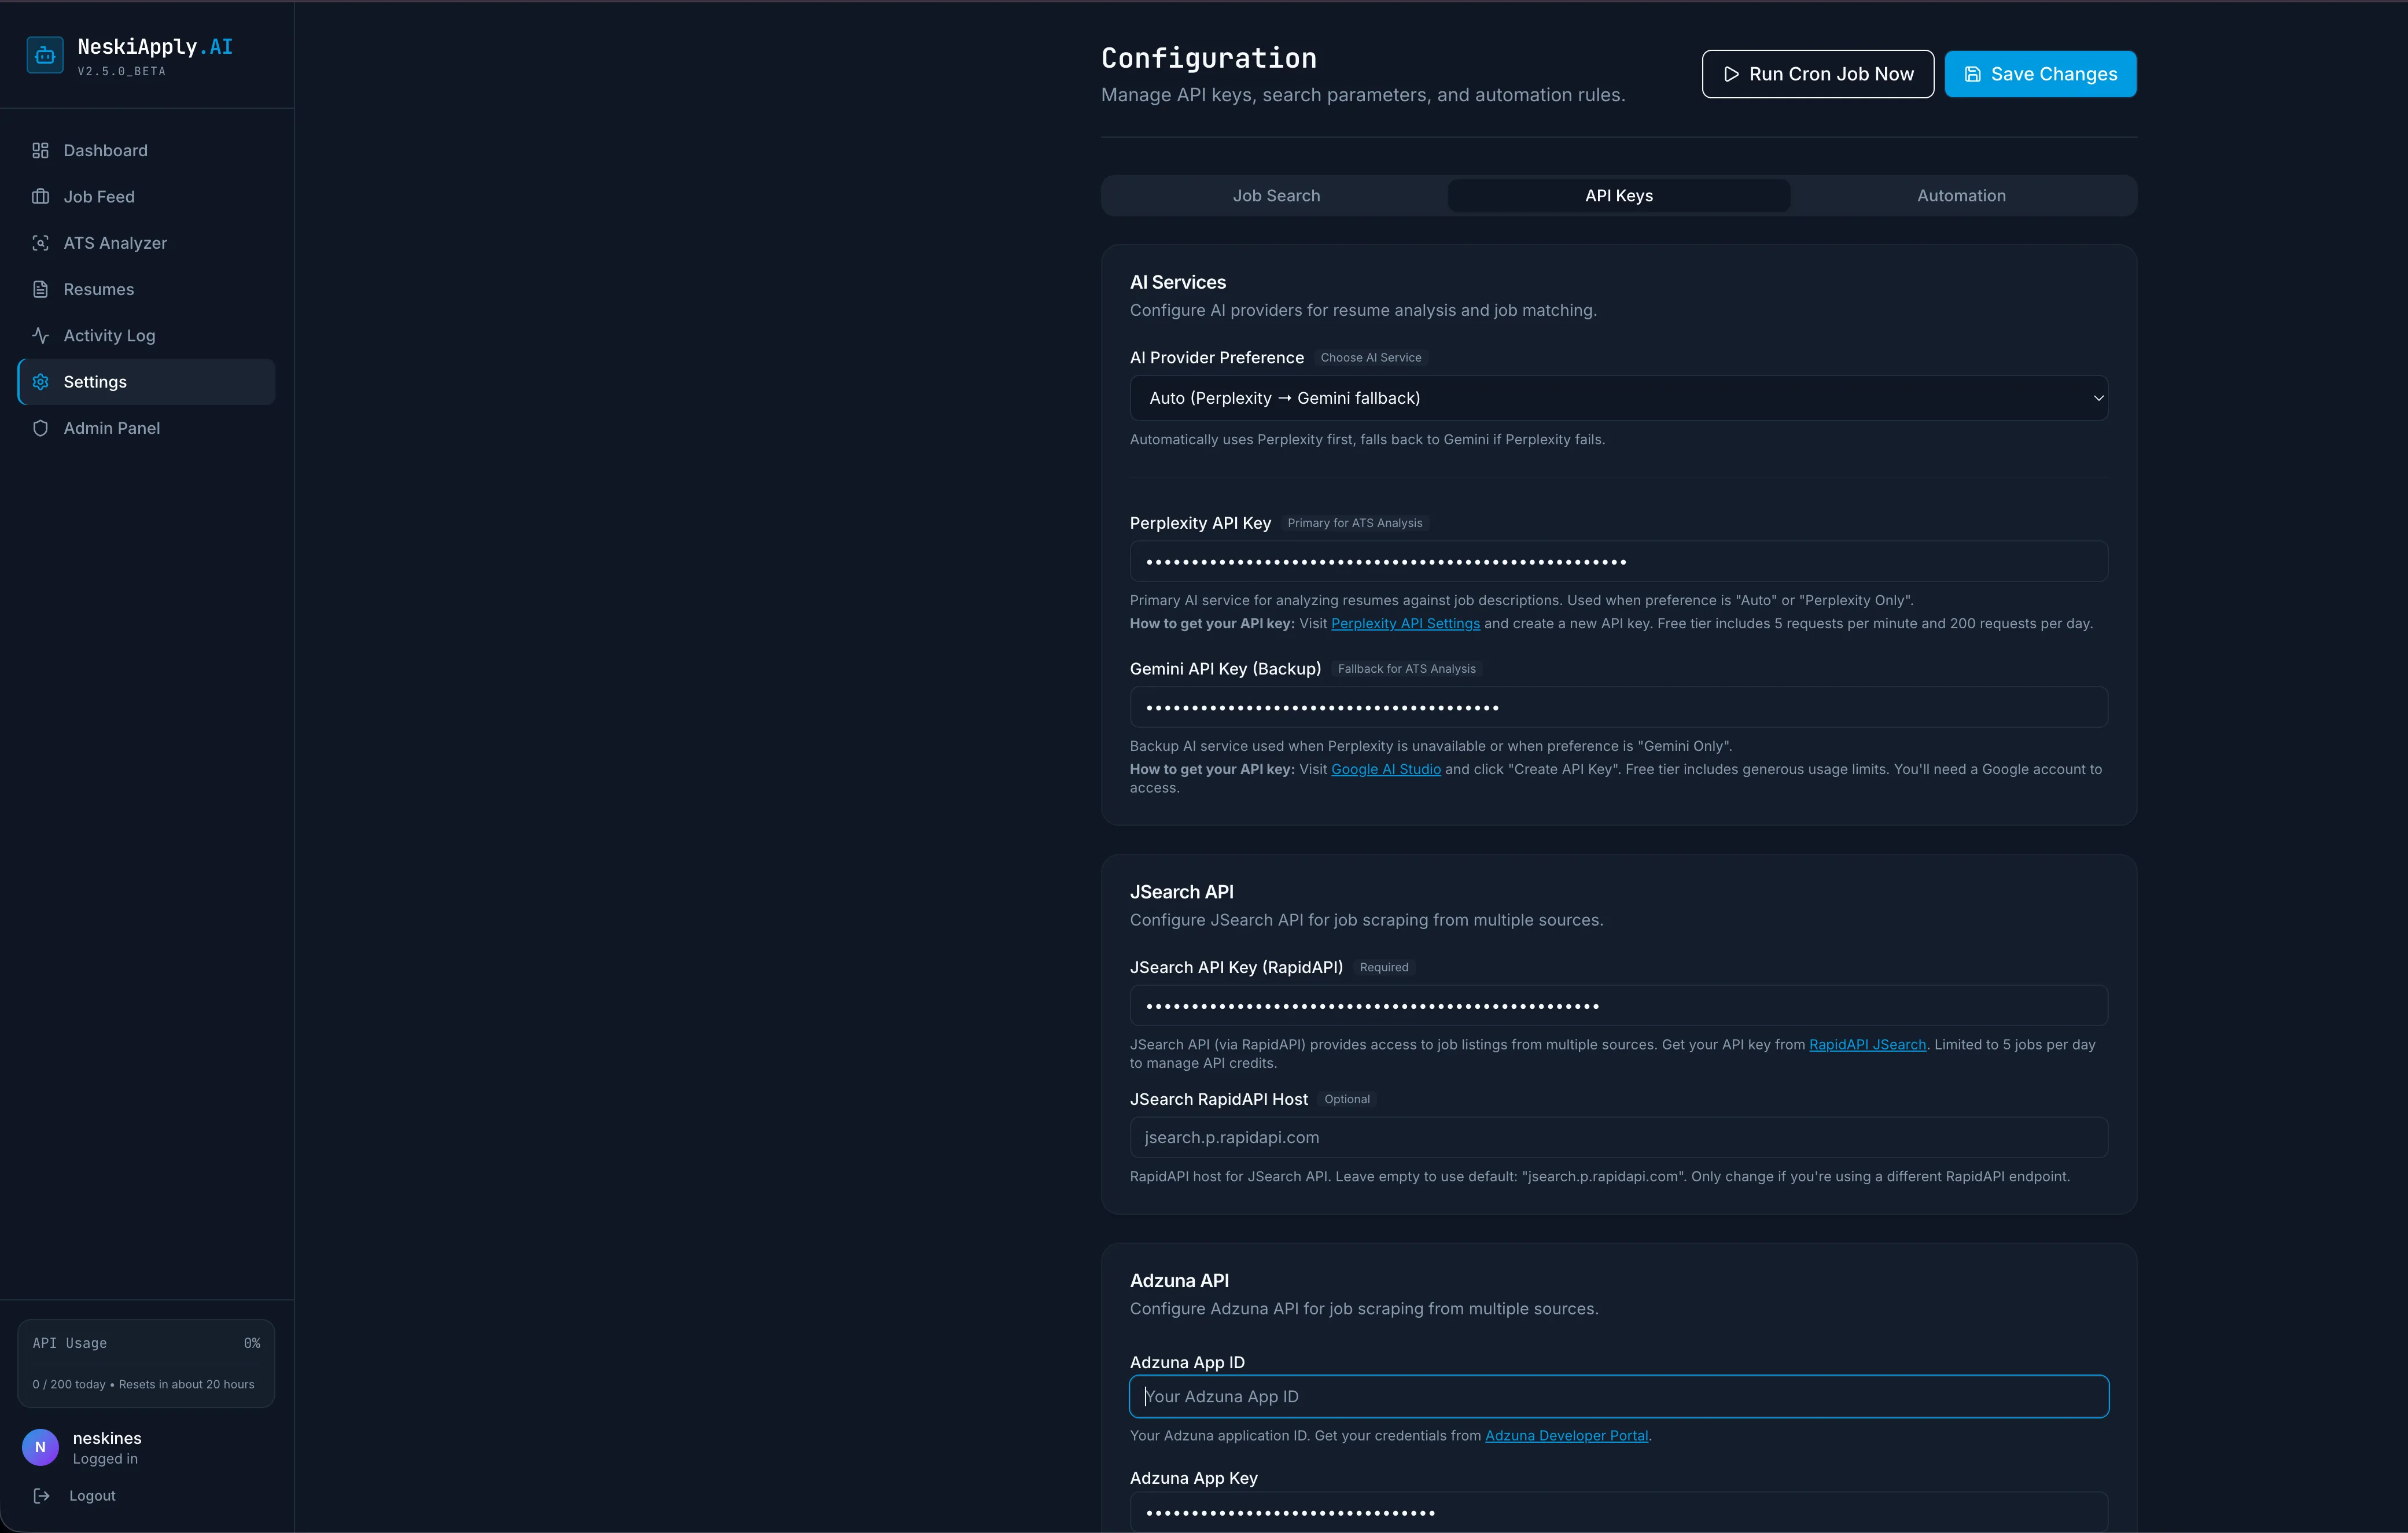
Task: Click the API Usage panel
Action: [x=146, y=1363]
